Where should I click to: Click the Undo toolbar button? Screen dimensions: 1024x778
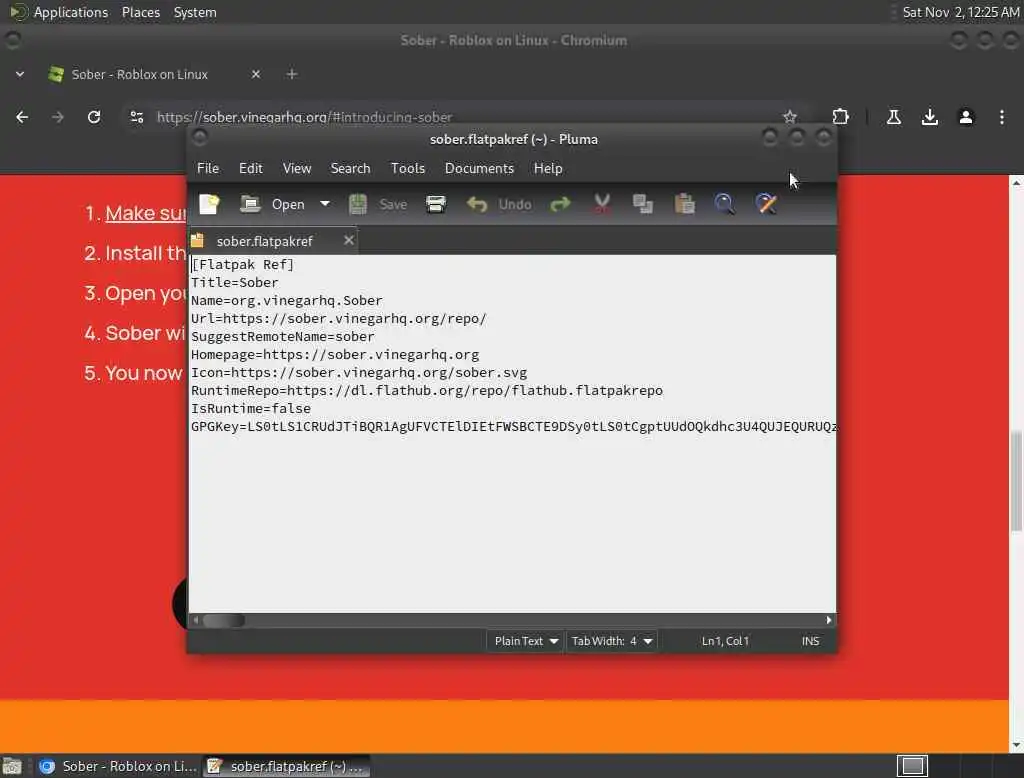[499, 204]
